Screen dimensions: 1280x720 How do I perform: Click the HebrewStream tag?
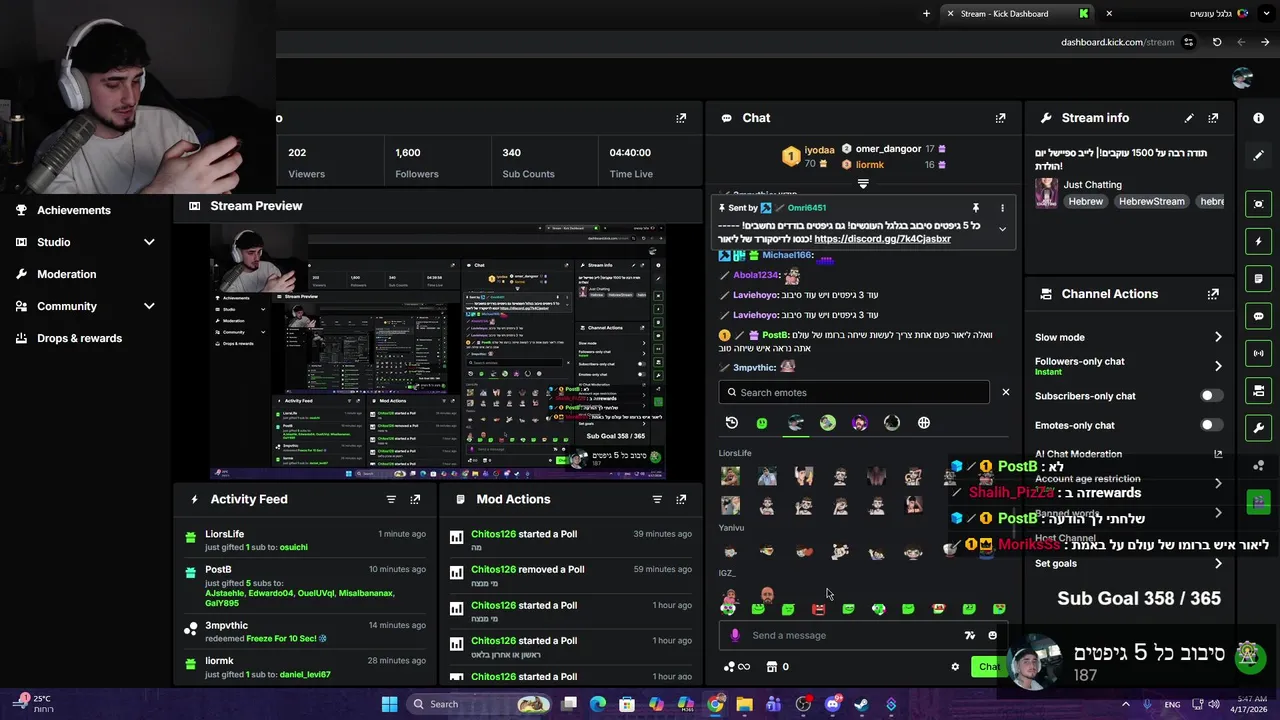[1151, 201]
